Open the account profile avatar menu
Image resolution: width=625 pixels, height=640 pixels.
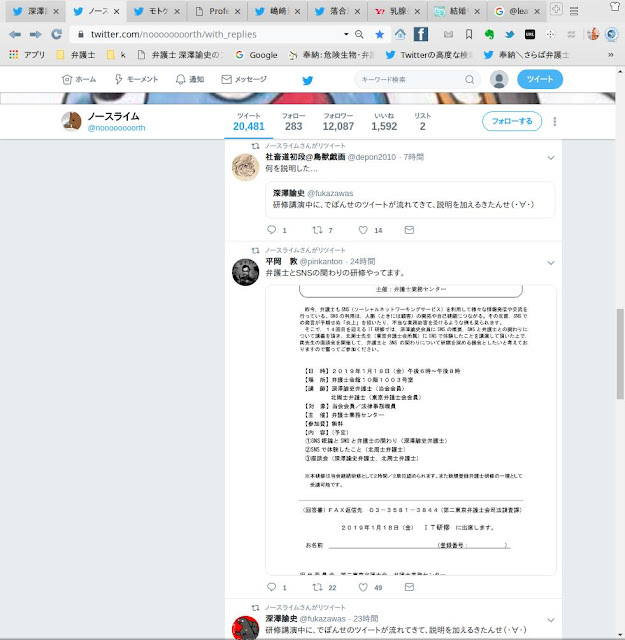click(x=499, y=79)
